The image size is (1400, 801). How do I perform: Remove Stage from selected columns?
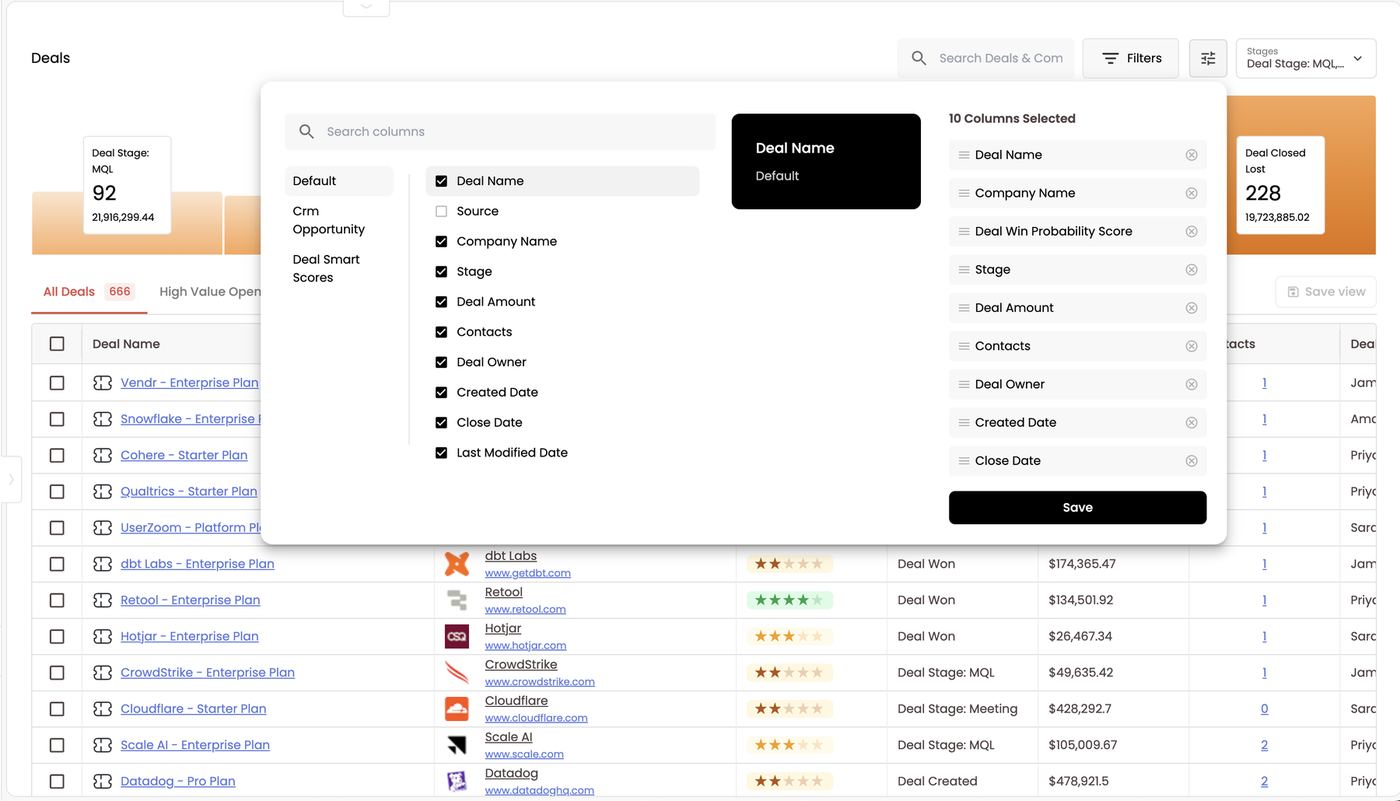point(1191,270)
